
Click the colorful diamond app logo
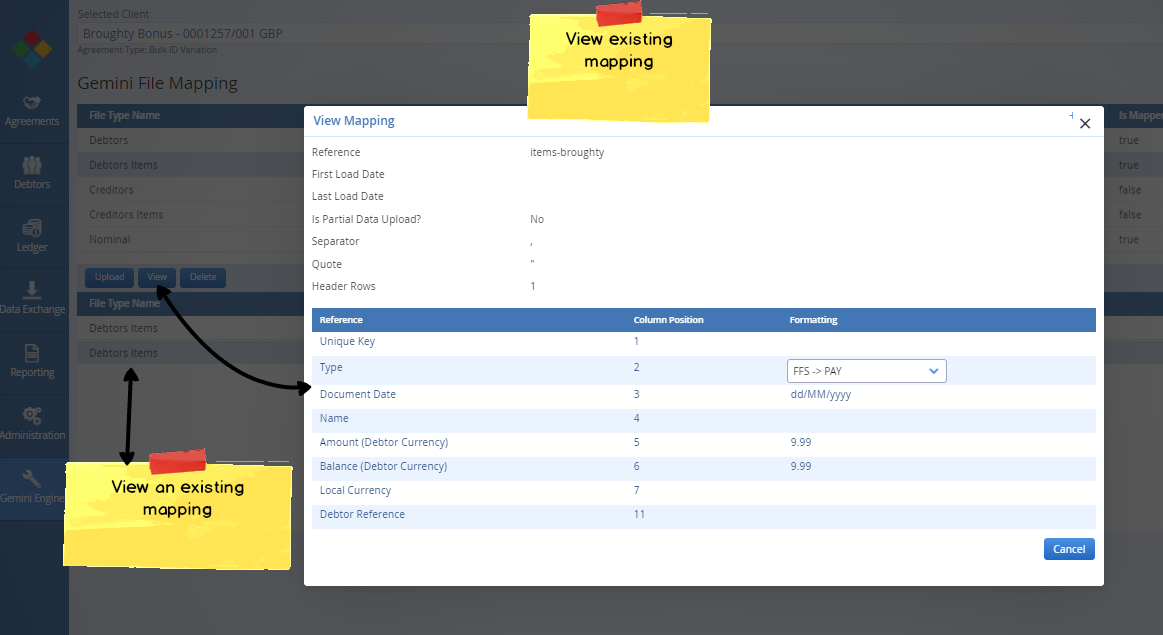tap(32, 48)
